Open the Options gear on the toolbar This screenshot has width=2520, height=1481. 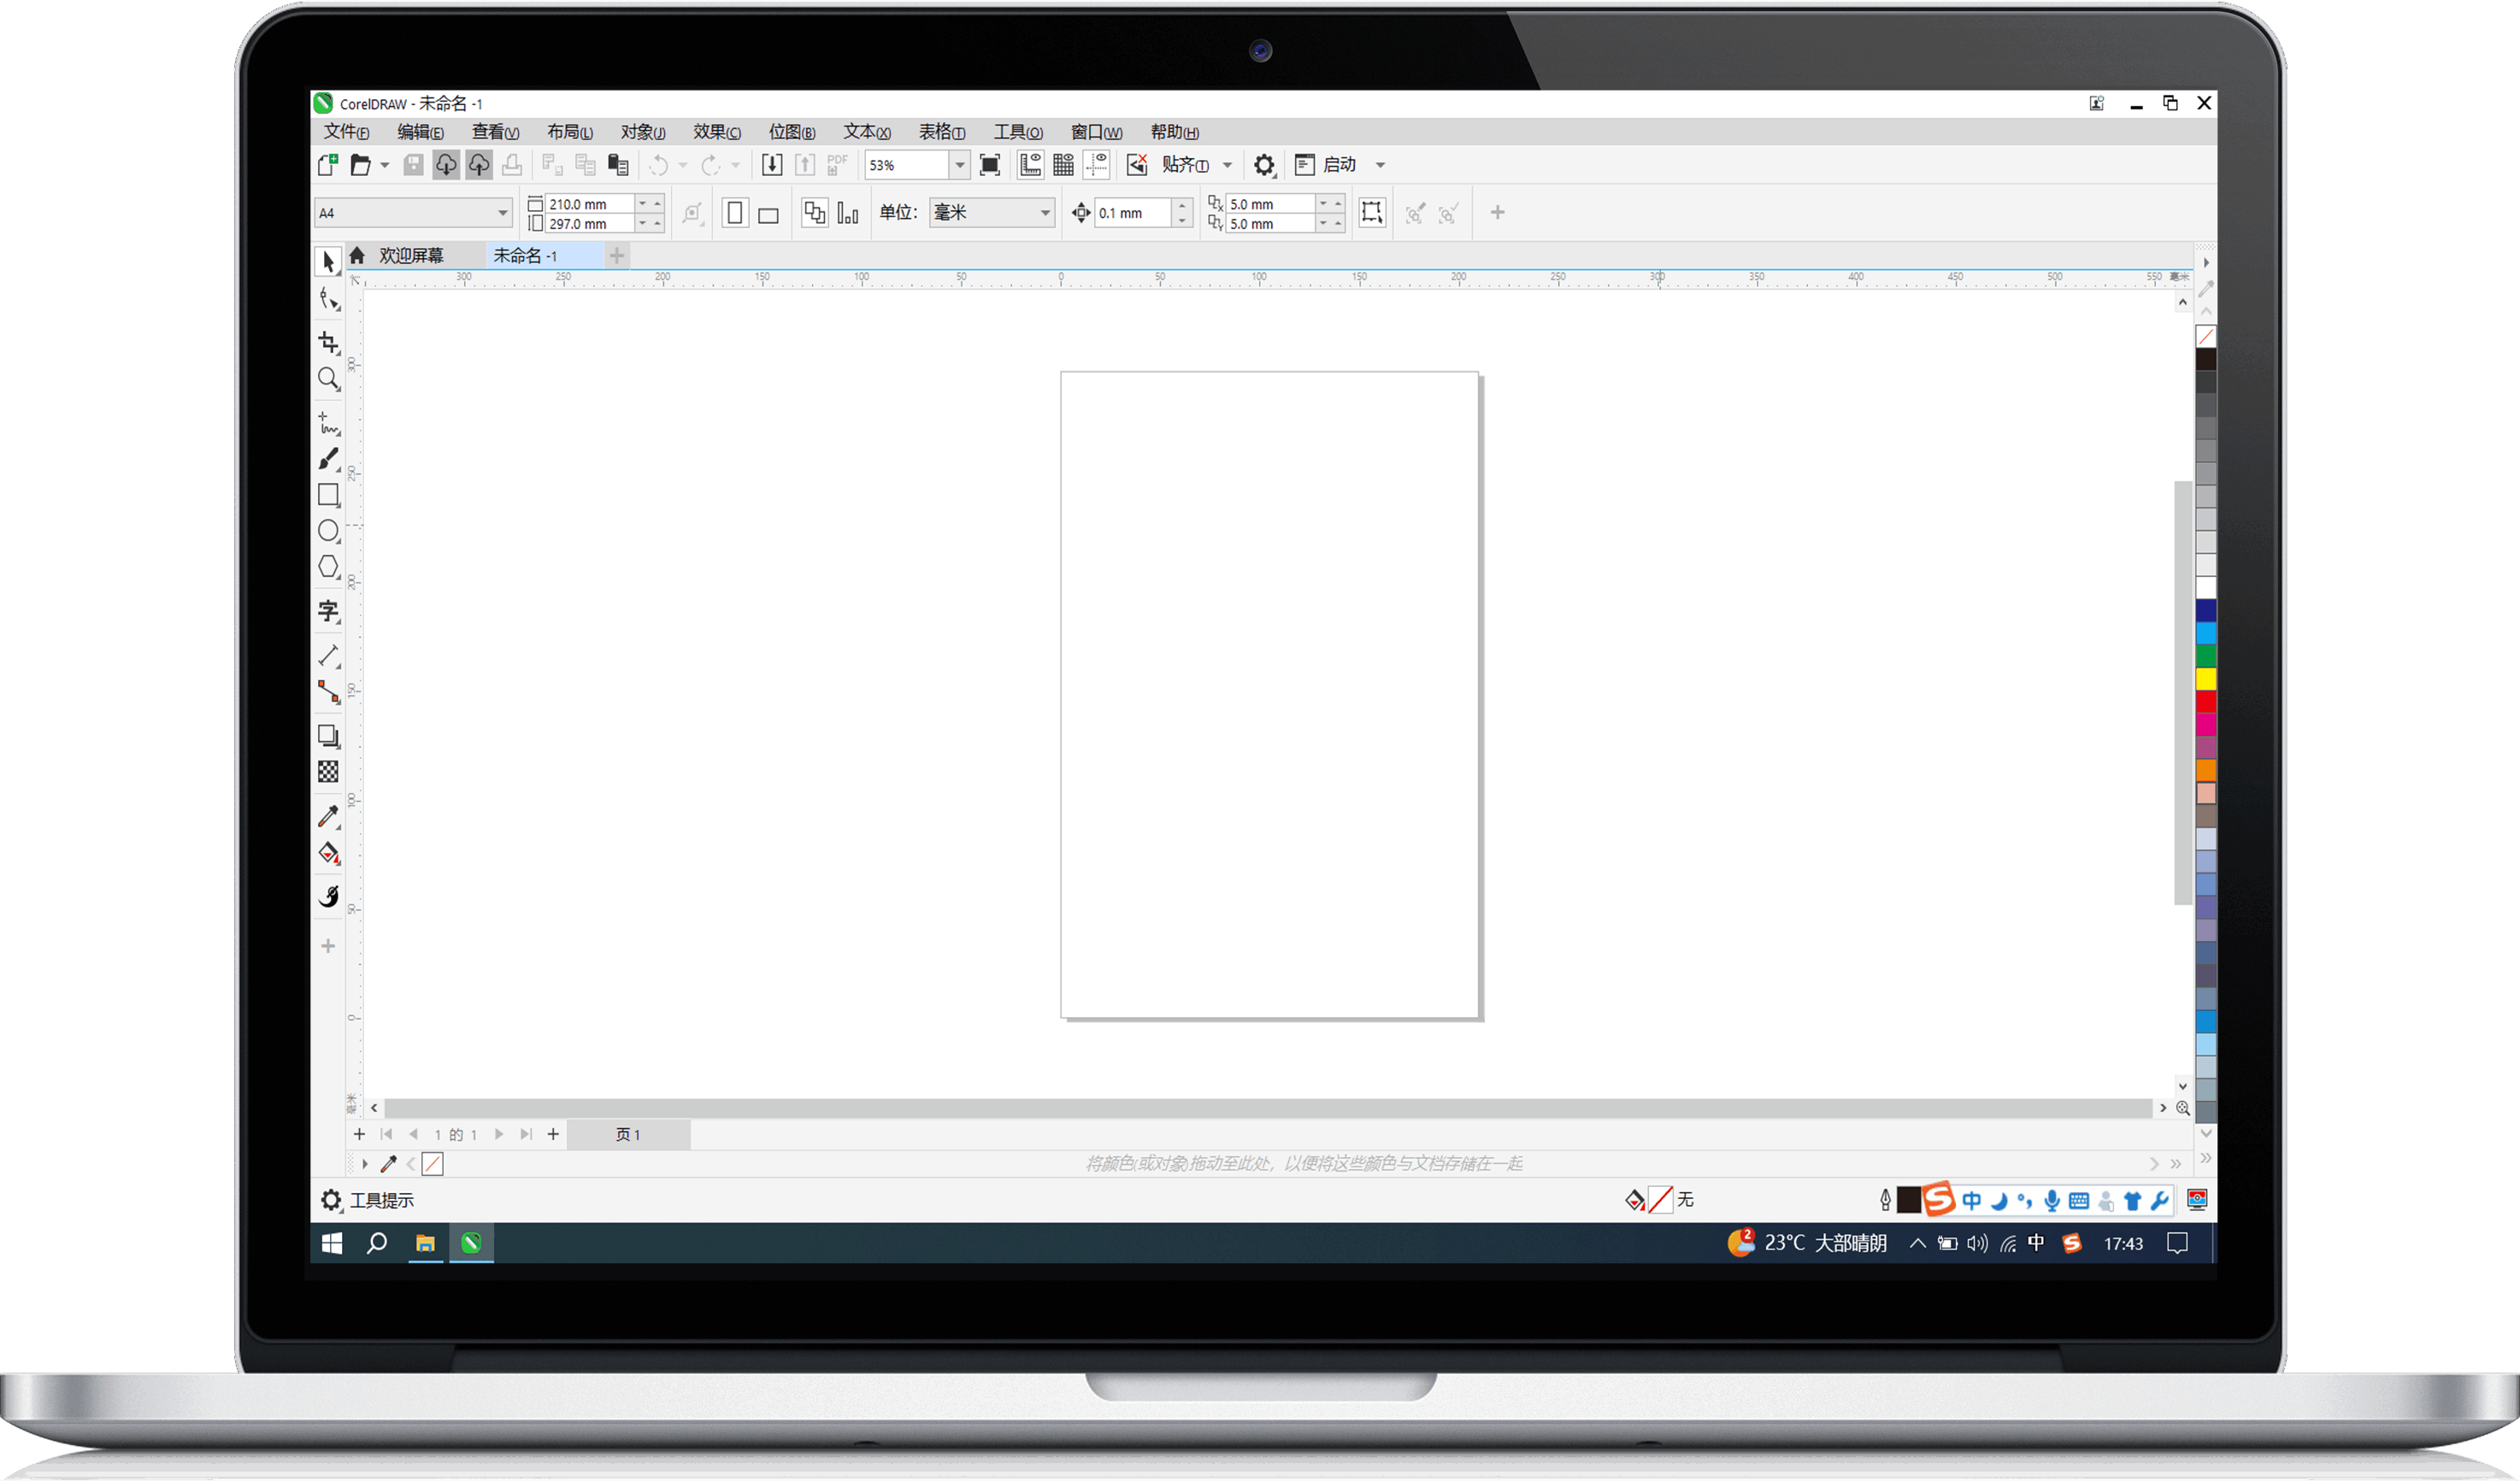point(1263,165)
